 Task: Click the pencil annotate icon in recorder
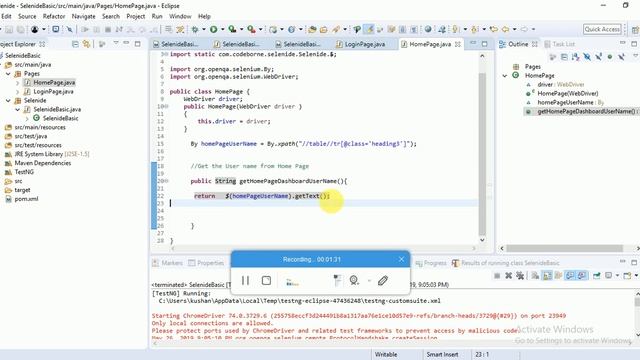click(382, 280)
